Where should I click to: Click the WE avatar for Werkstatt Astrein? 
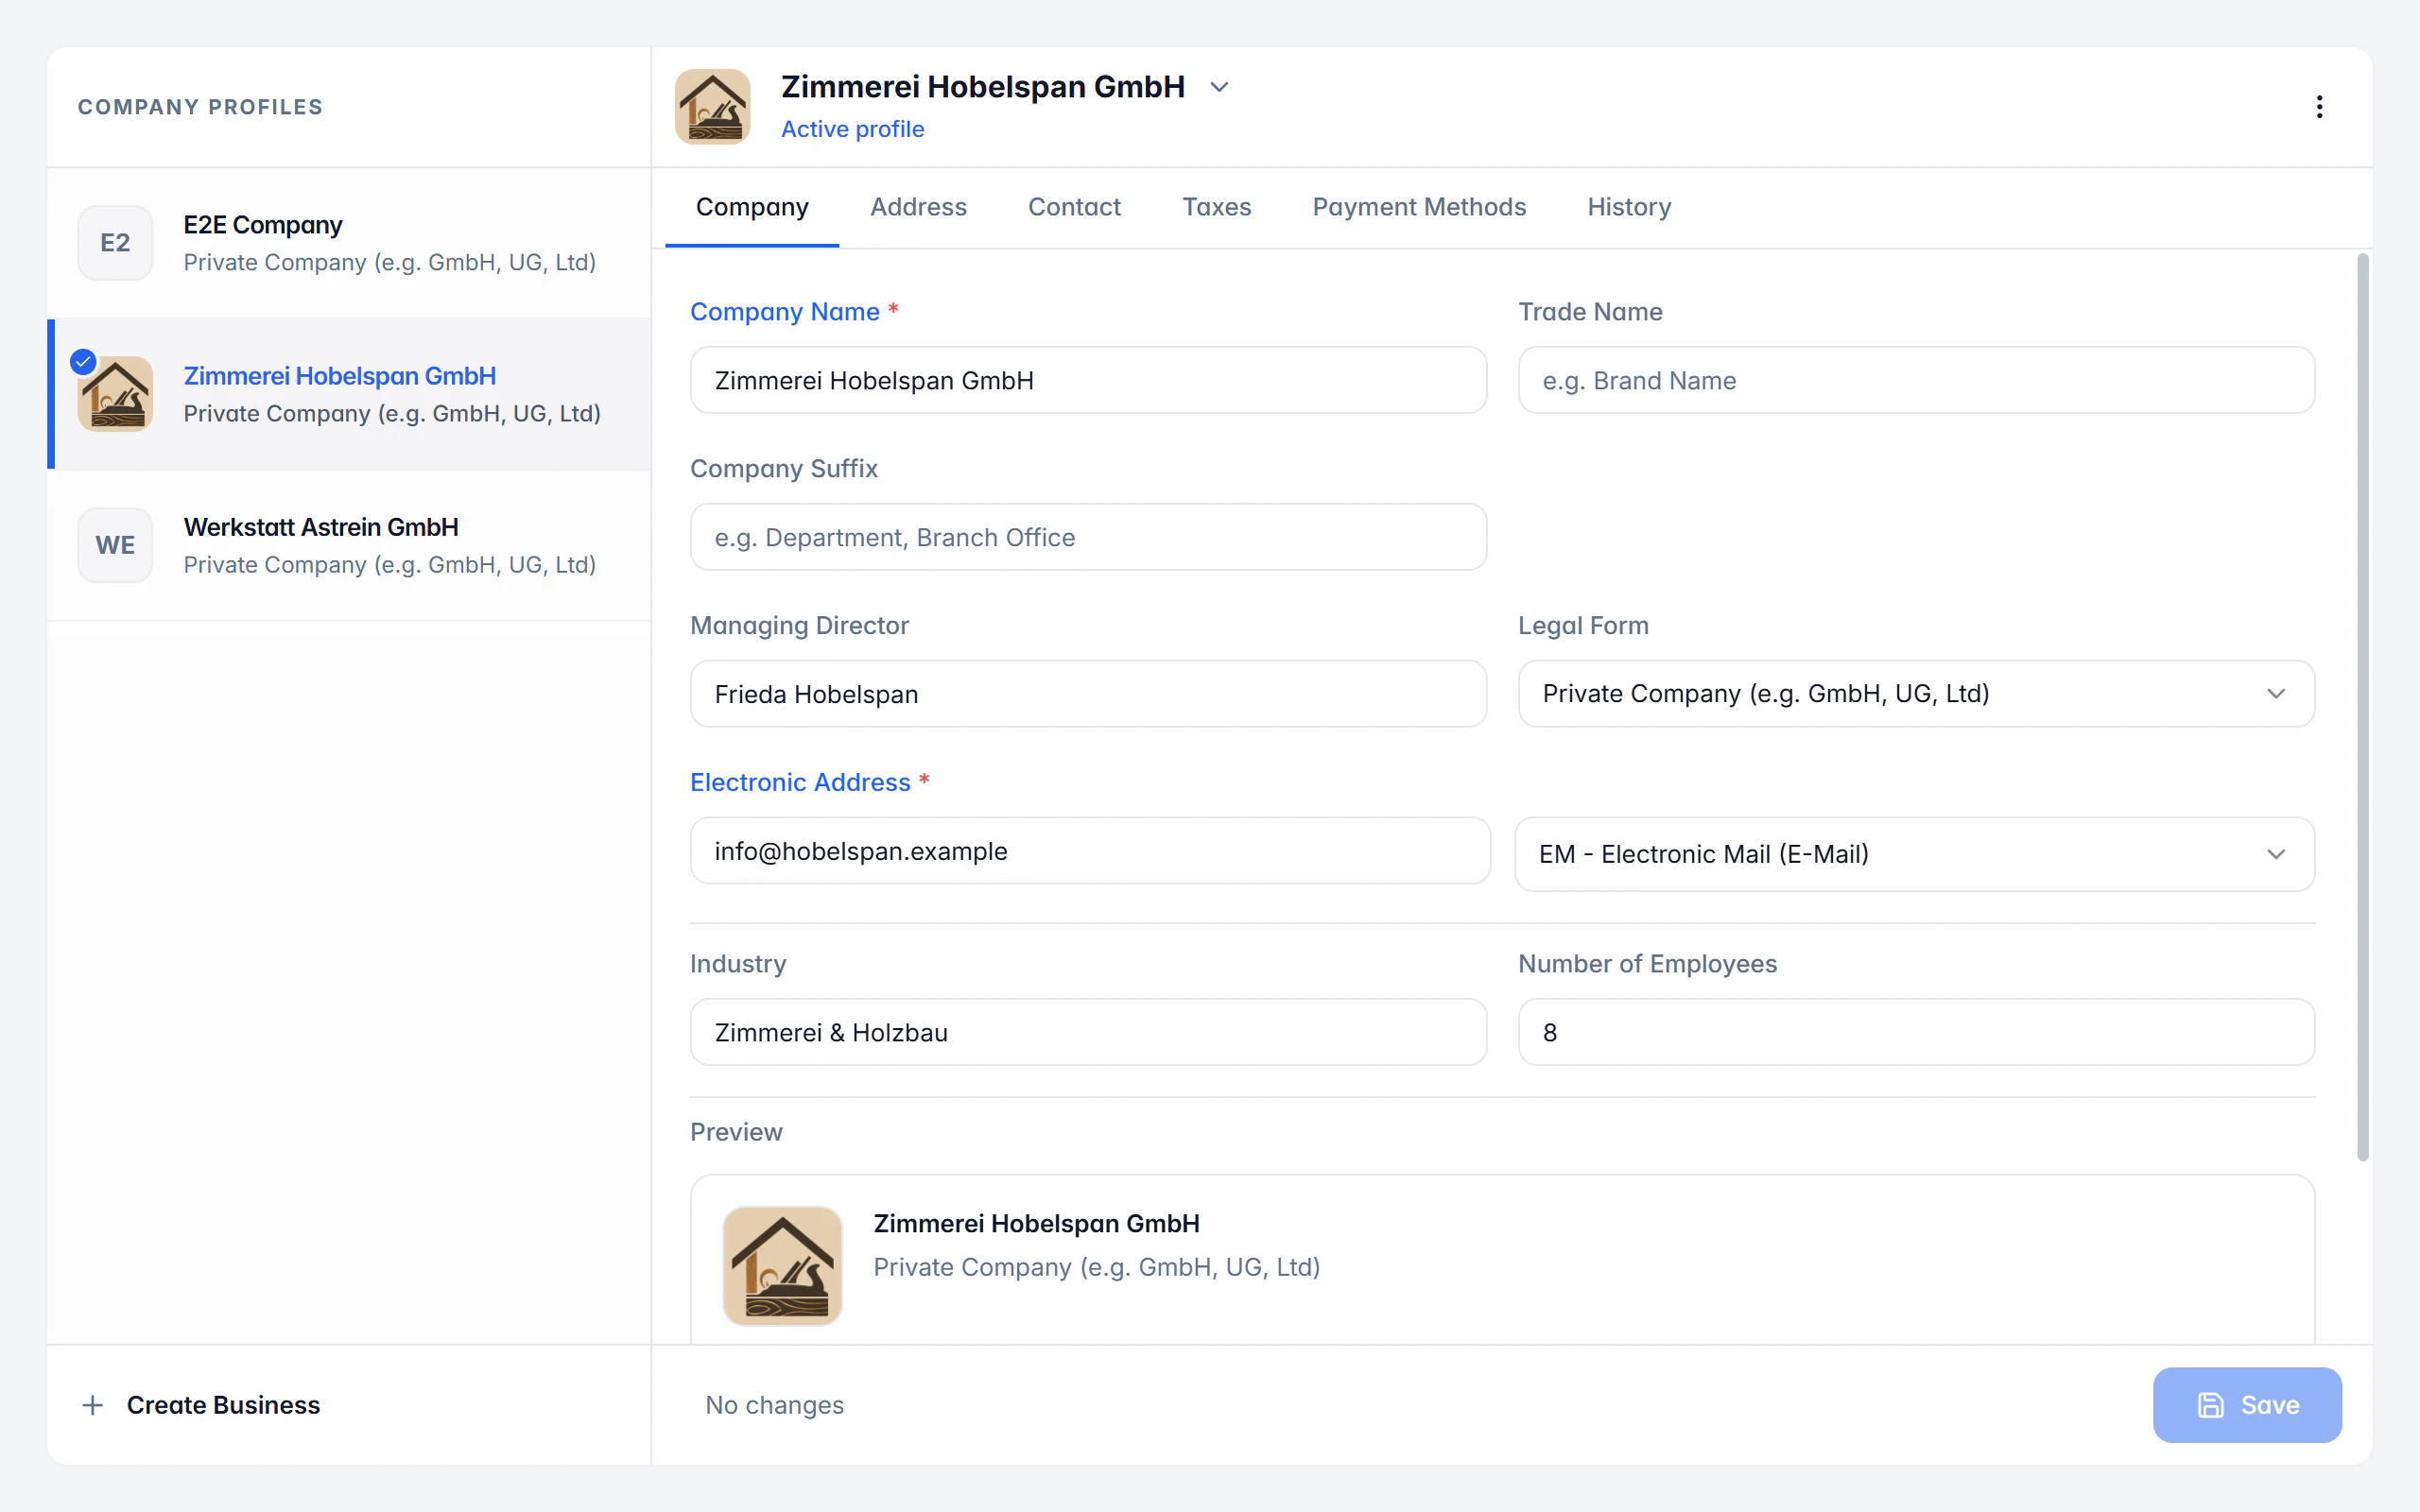pos(115,545)
